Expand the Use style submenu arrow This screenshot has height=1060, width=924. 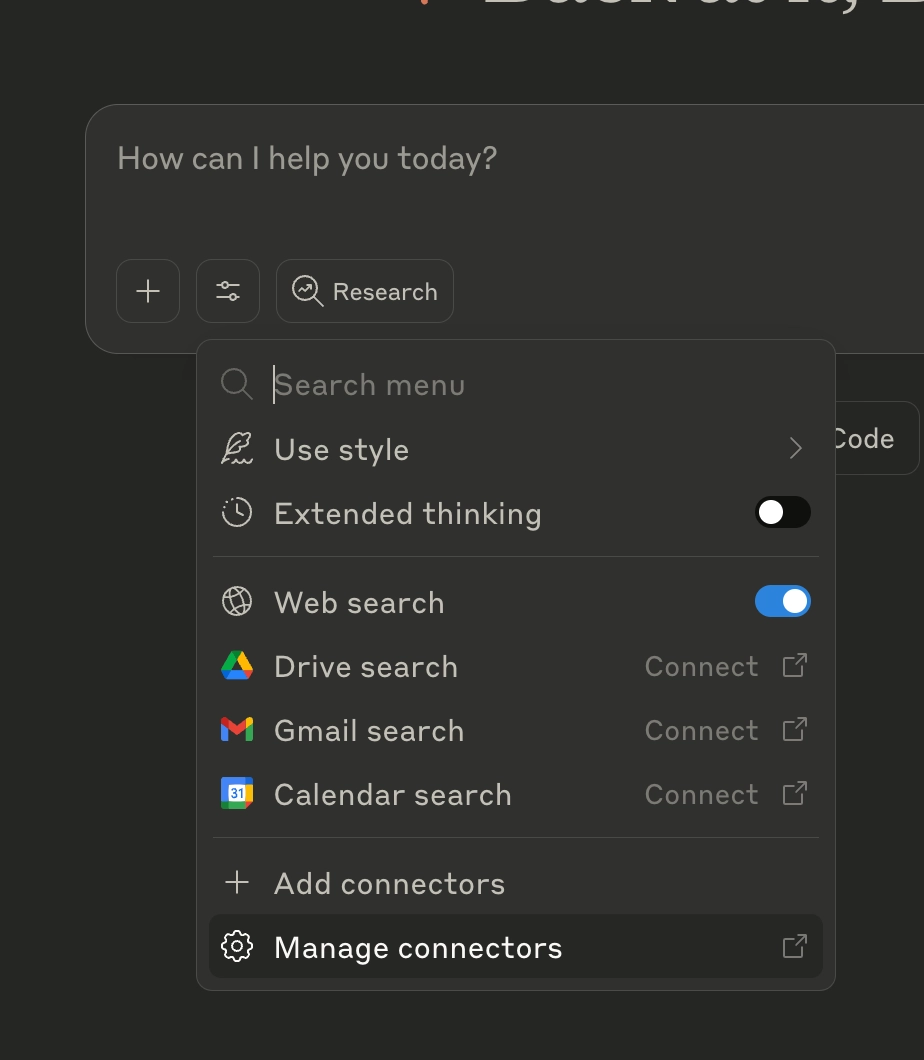796,449
